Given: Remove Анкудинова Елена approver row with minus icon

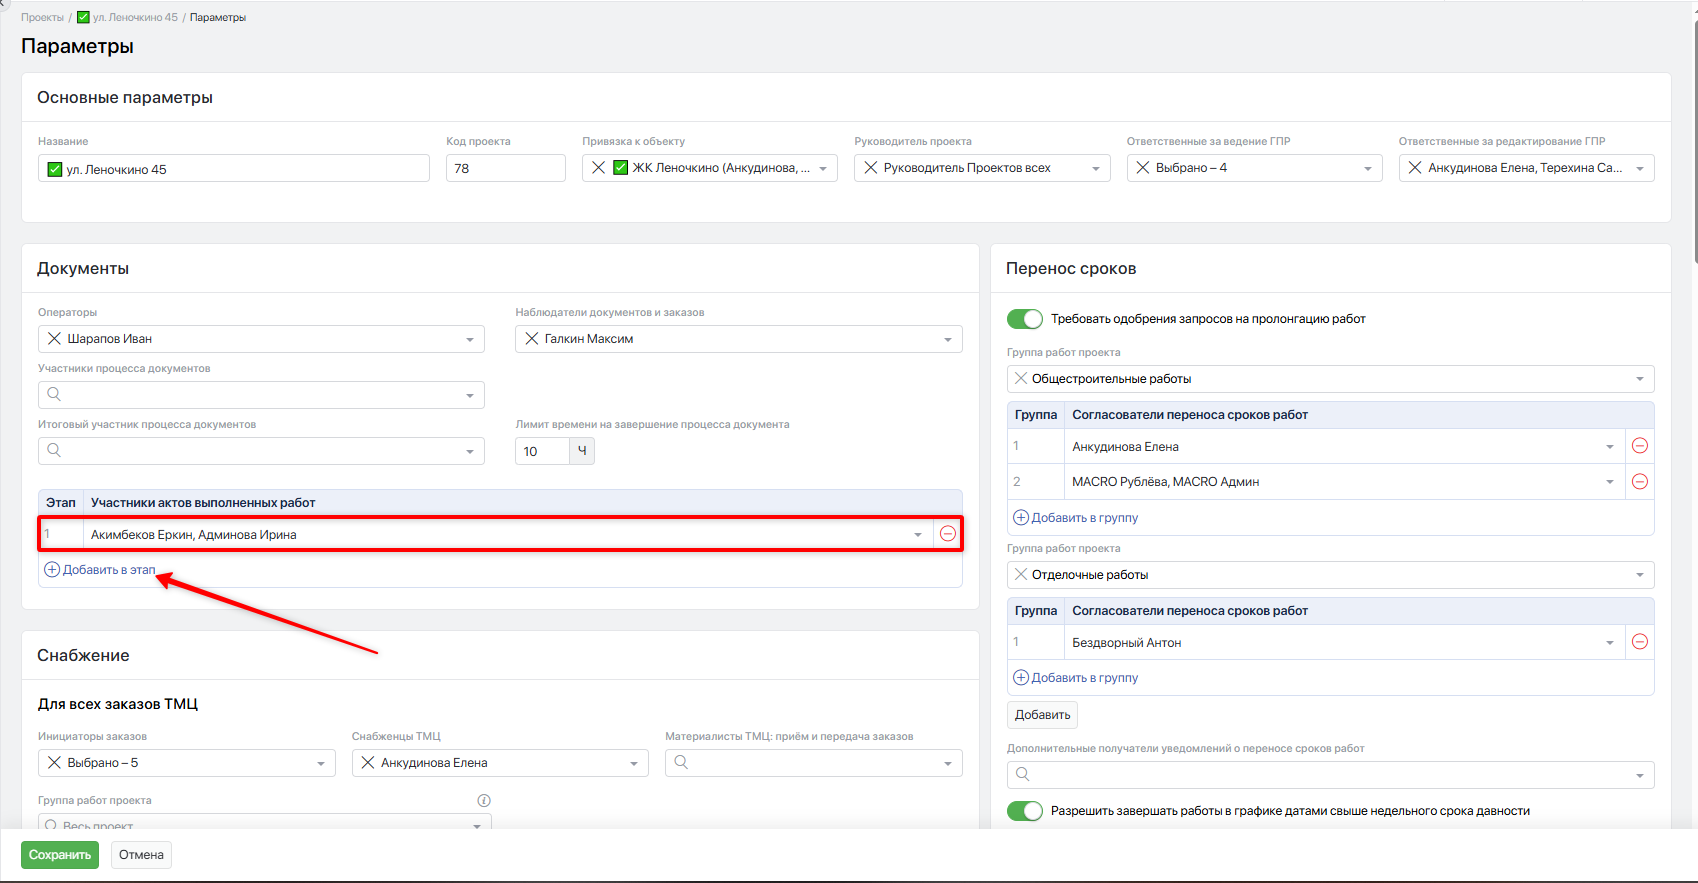Looking at the screenshot, I should (1639, 446).
